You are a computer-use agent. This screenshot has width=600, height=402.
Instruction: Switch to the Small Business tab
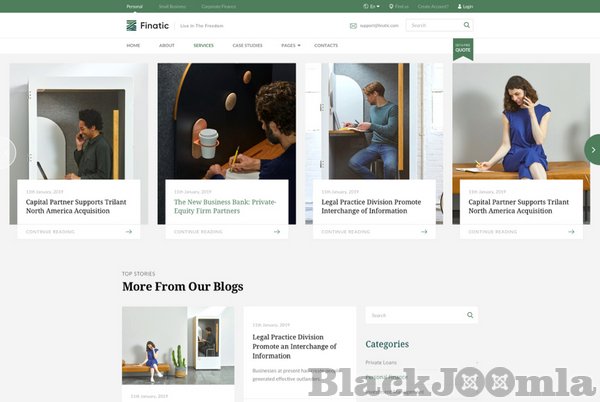[171, 6]
